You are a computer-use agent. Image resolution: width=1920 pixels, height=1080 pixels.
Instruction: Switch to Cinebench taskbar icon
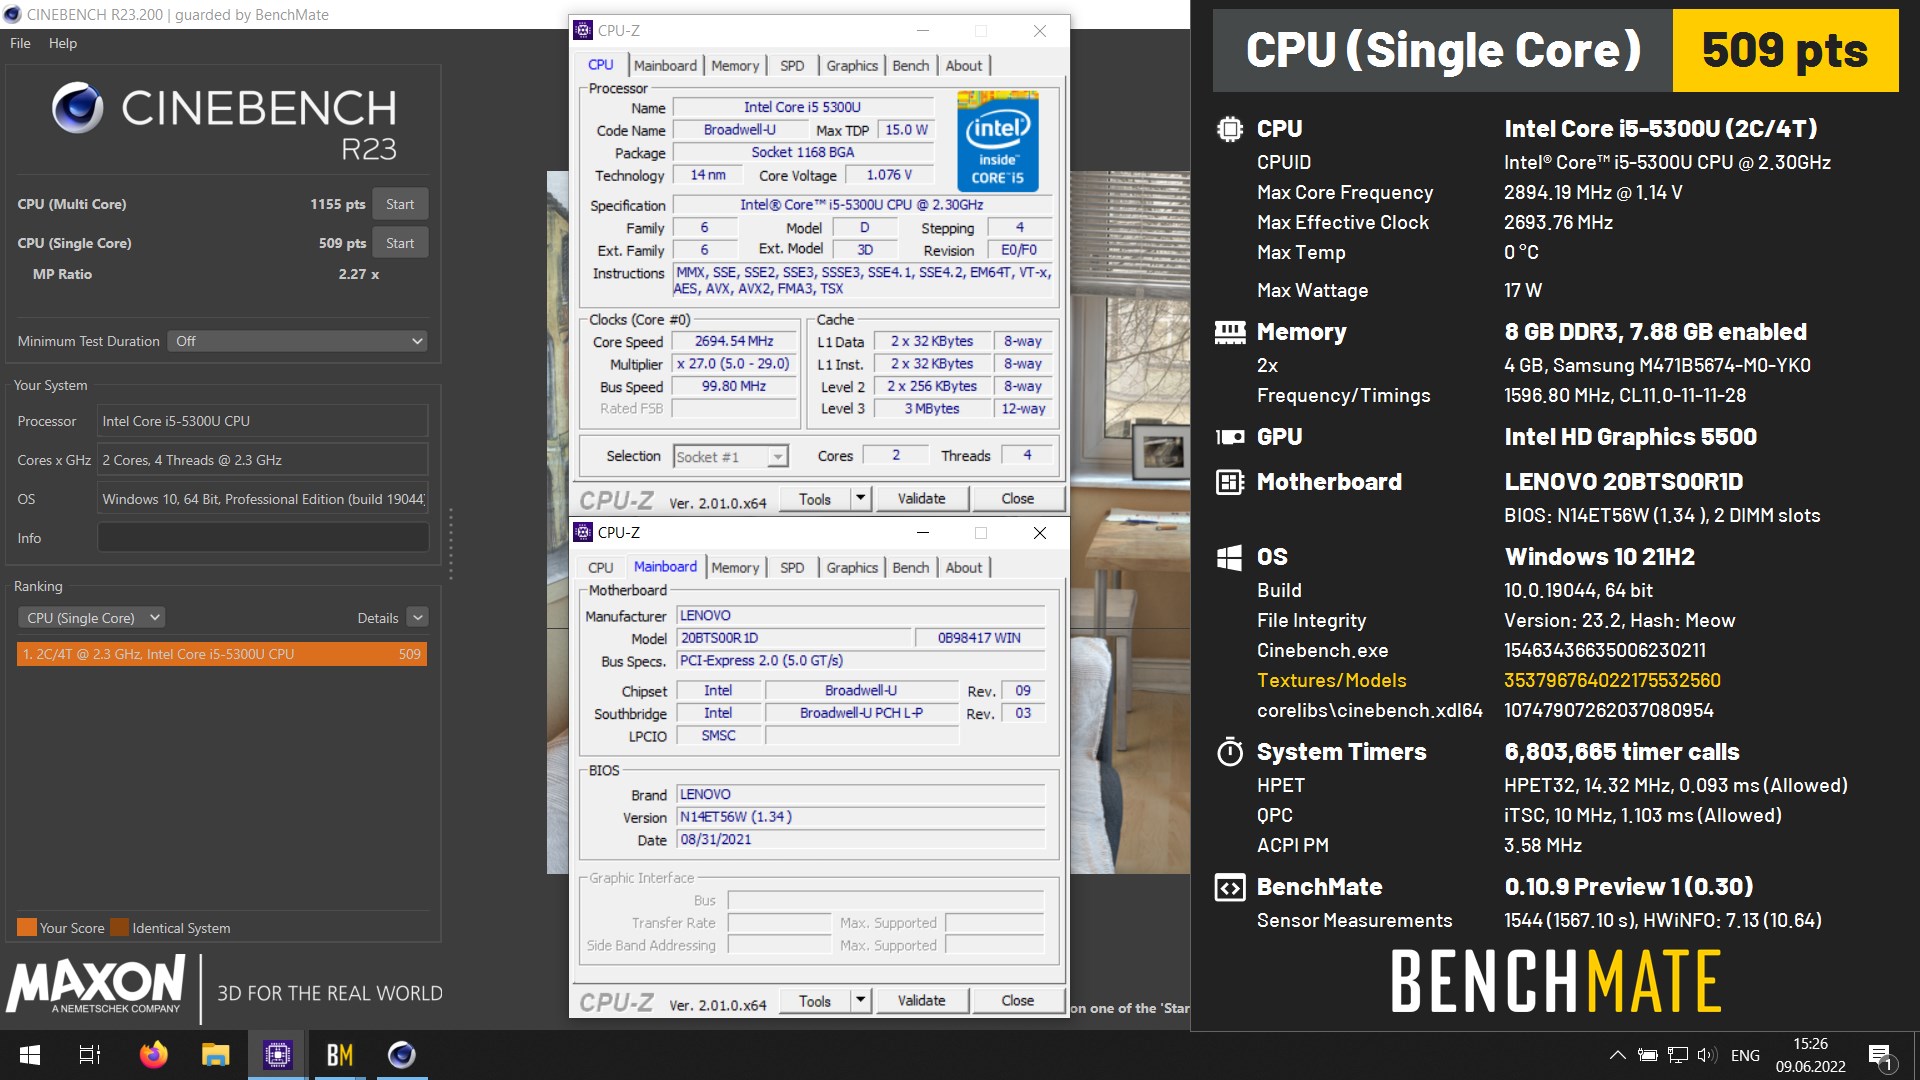(401, 1055)
